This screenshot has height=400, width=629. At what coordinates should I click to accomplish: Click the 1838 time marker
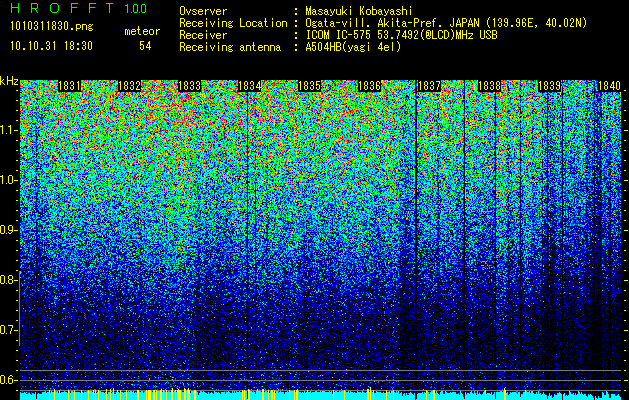tap(489, 86)
